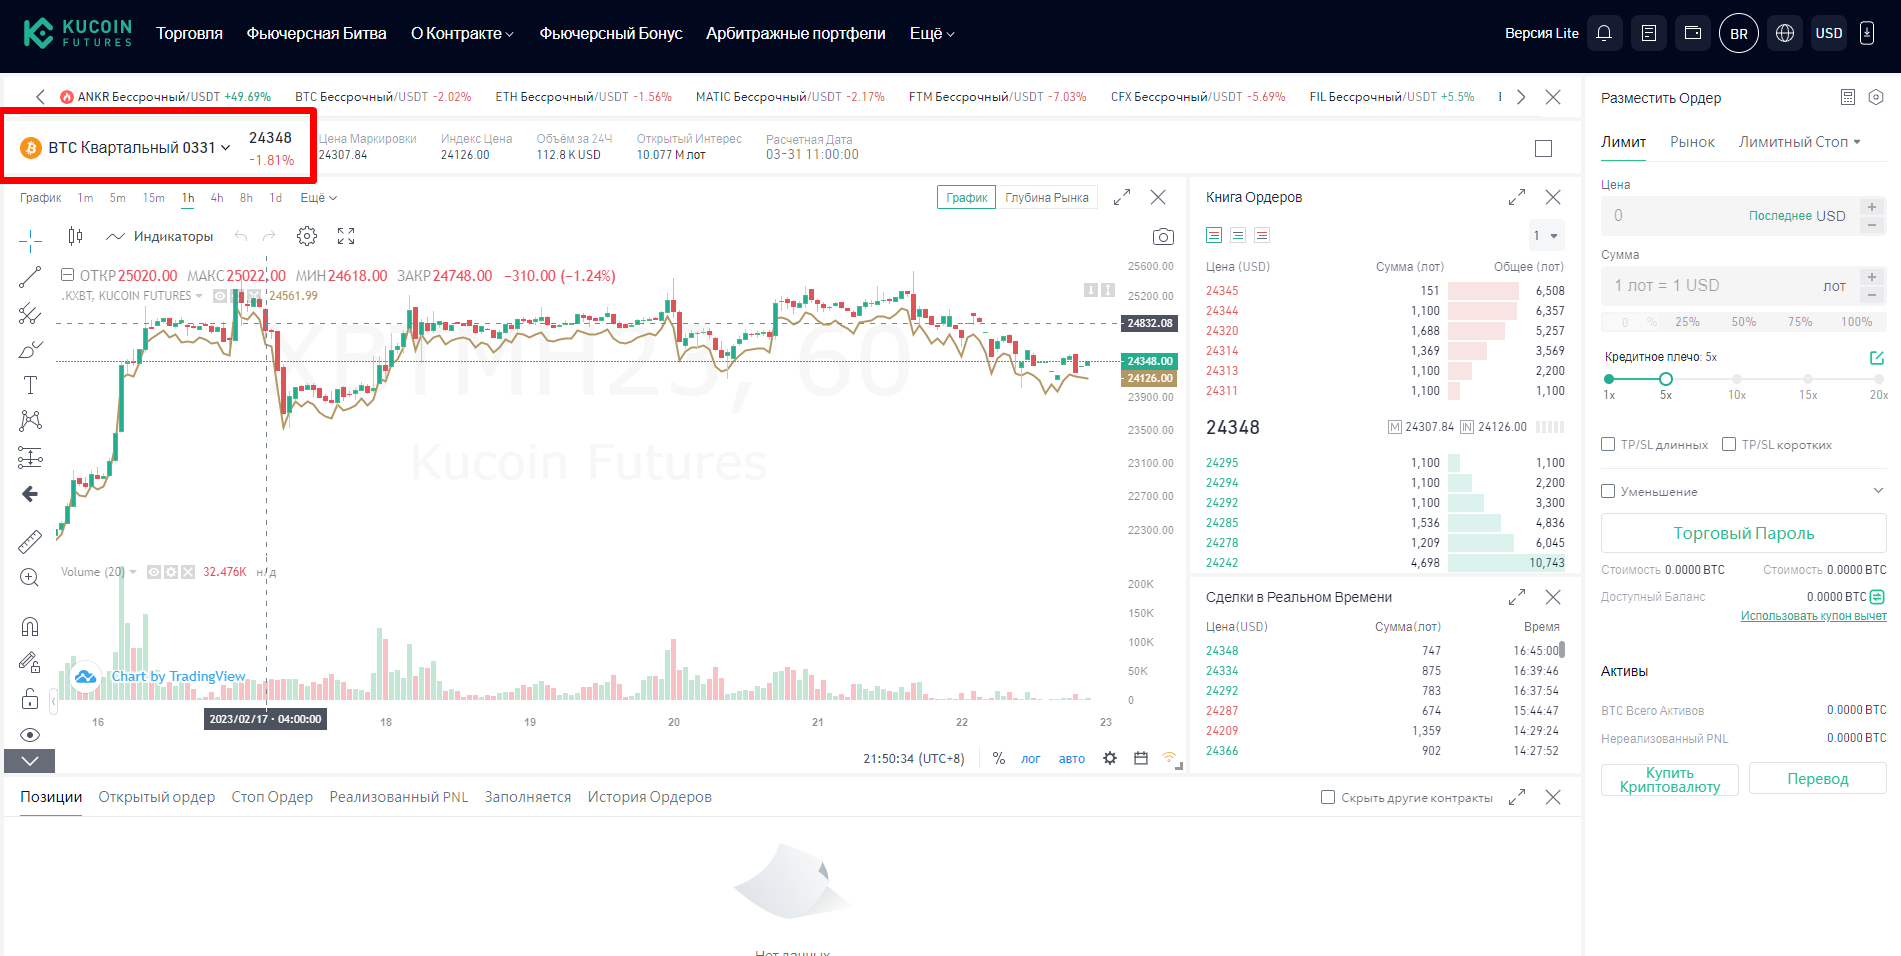Screen dimensions: 1901x956
Task: Open order book grouping dropdown showing 1
Action: [x=1545, y=236]
